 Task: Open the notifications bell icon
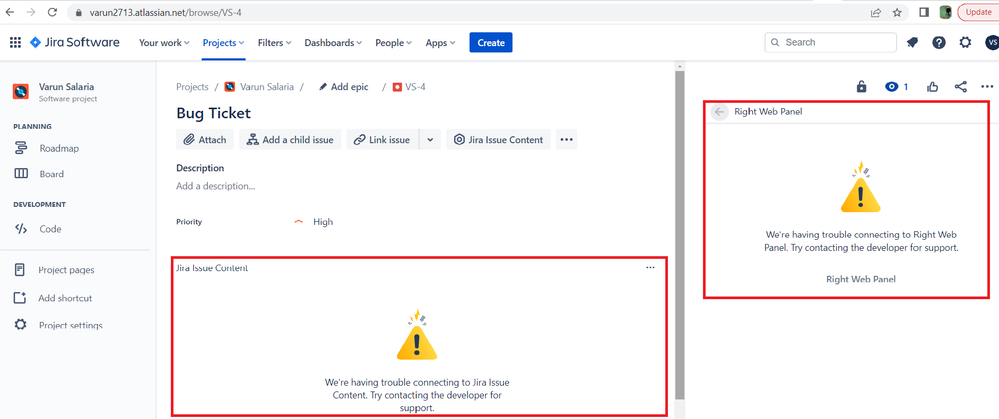912,43
